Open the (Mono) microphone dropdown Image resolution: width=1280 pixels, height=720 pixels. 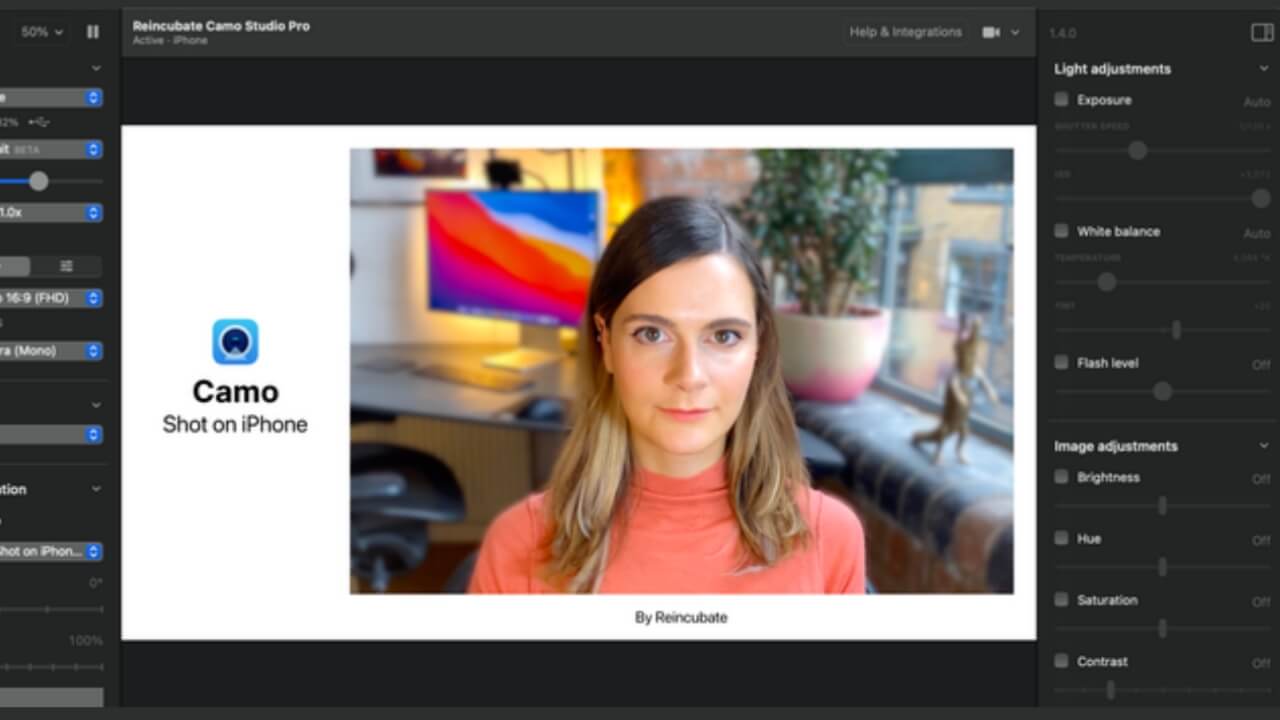[x=50, y=351]
